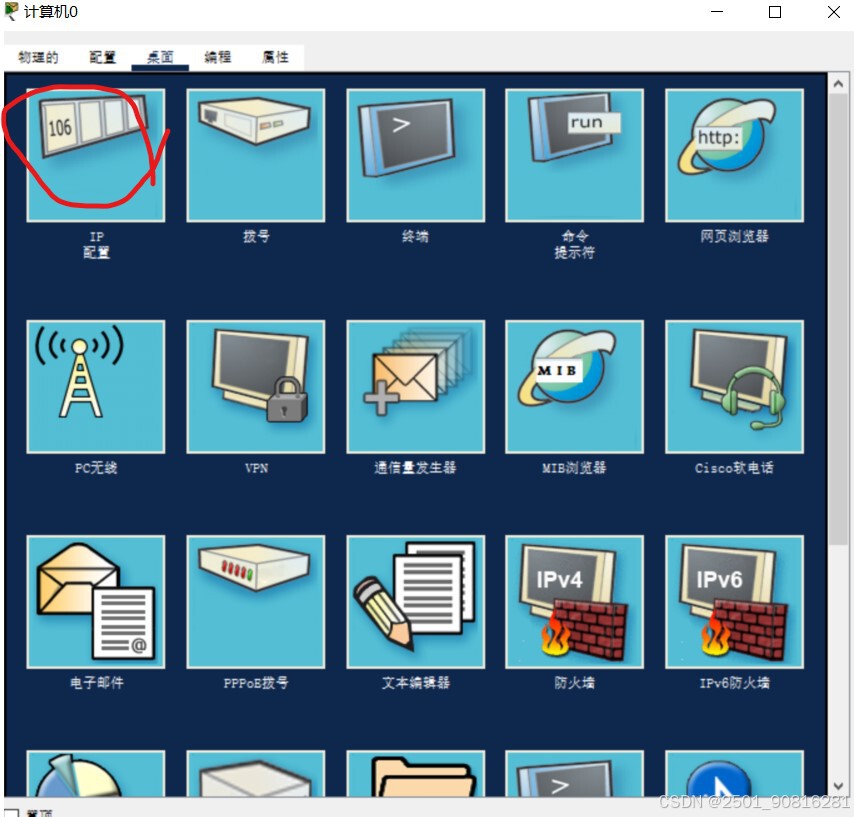Minimize the 计算机0 window
This screenshot has width=854, height=817.
(x=717, y=12)
